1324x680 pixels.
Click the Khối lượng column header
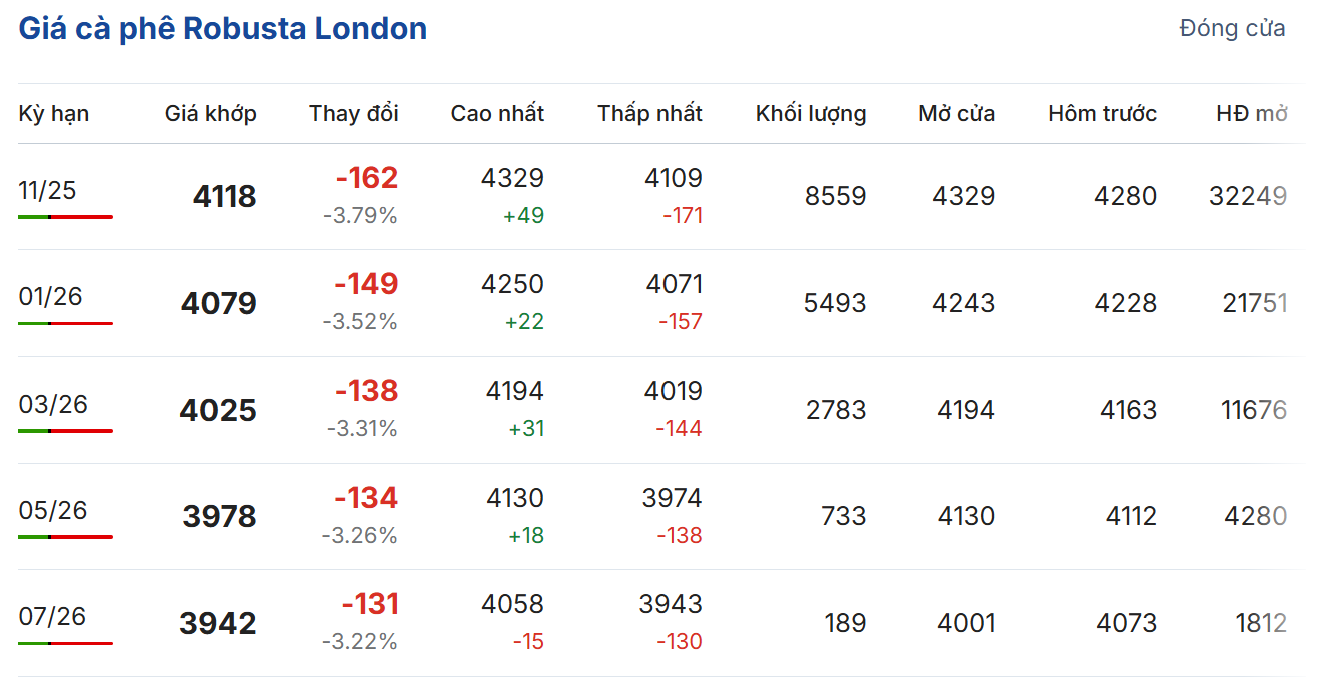click(x=811, y=114)
